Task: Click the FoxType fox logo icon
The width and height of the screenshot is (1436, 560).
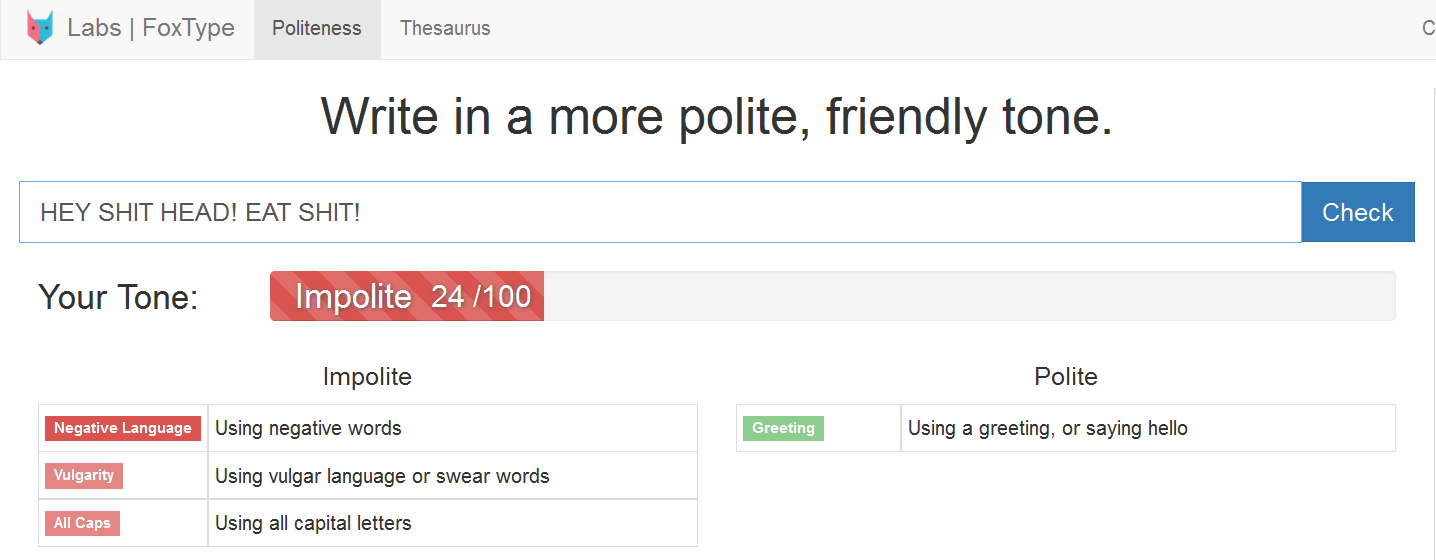Action: pyautogui.click(x=41, y=28)
